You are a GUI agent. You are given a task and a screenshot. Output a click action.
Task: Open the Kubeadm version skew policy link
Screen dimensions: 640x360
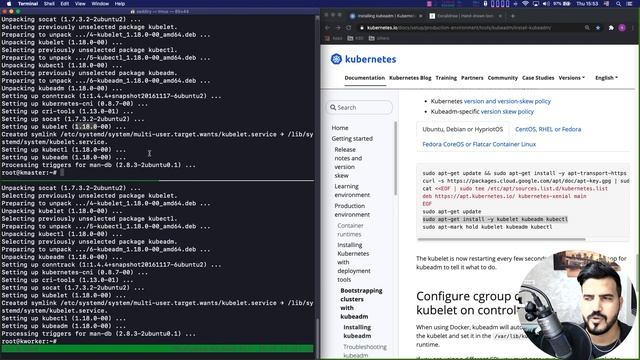click(x=507, y=111)
